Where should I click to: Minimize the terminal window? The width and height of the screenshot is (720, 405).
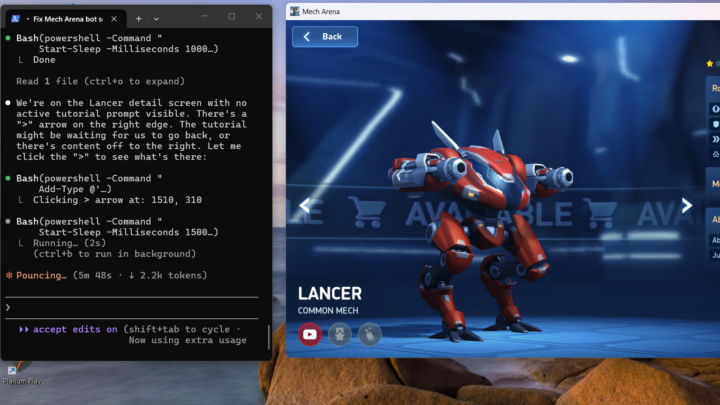pos(204,17)
